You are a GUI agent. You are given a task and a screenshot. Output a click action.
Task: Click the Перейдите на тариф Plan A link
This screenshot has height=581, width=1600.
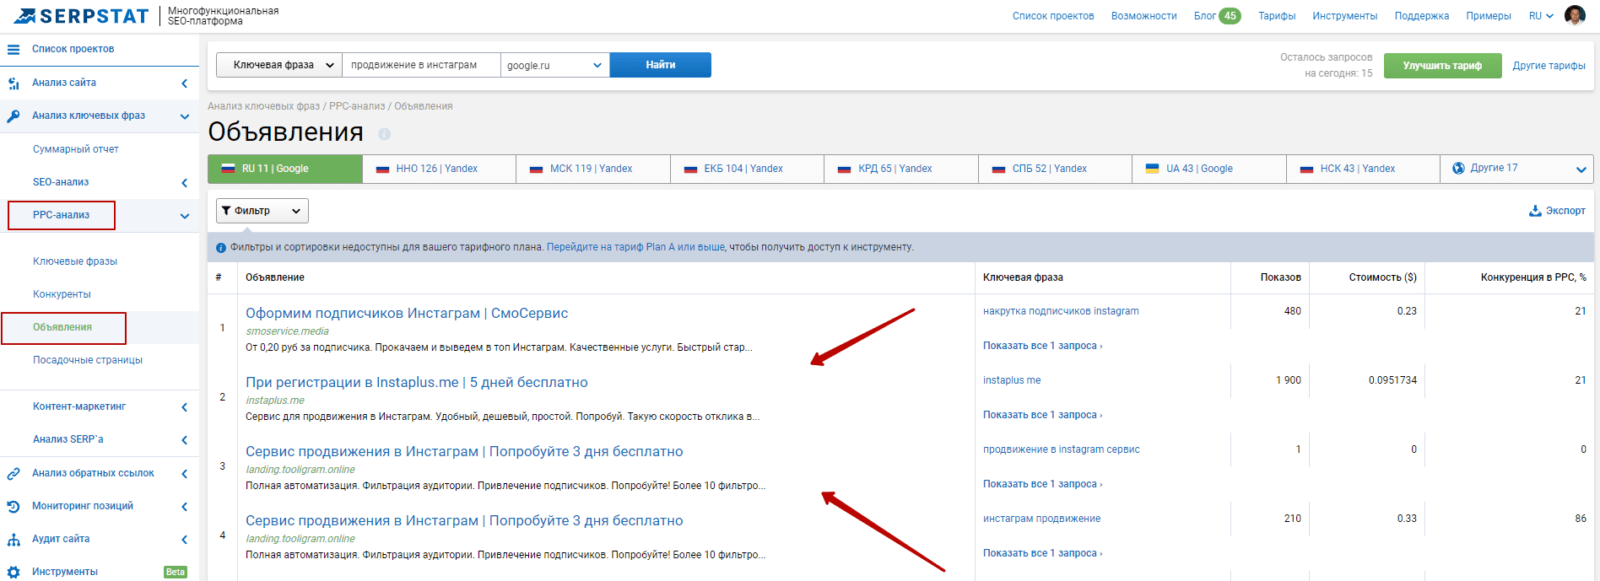(x=636, y=247)
